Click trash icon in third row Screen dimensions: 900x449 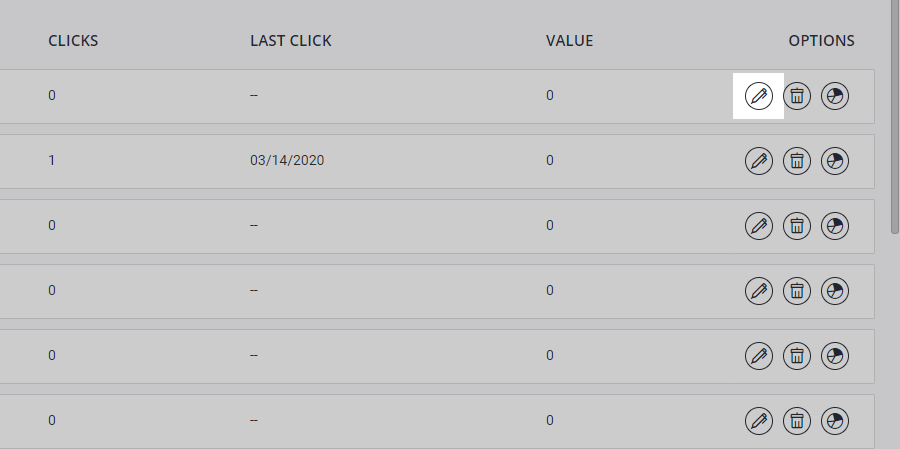[x=797, y=226]
